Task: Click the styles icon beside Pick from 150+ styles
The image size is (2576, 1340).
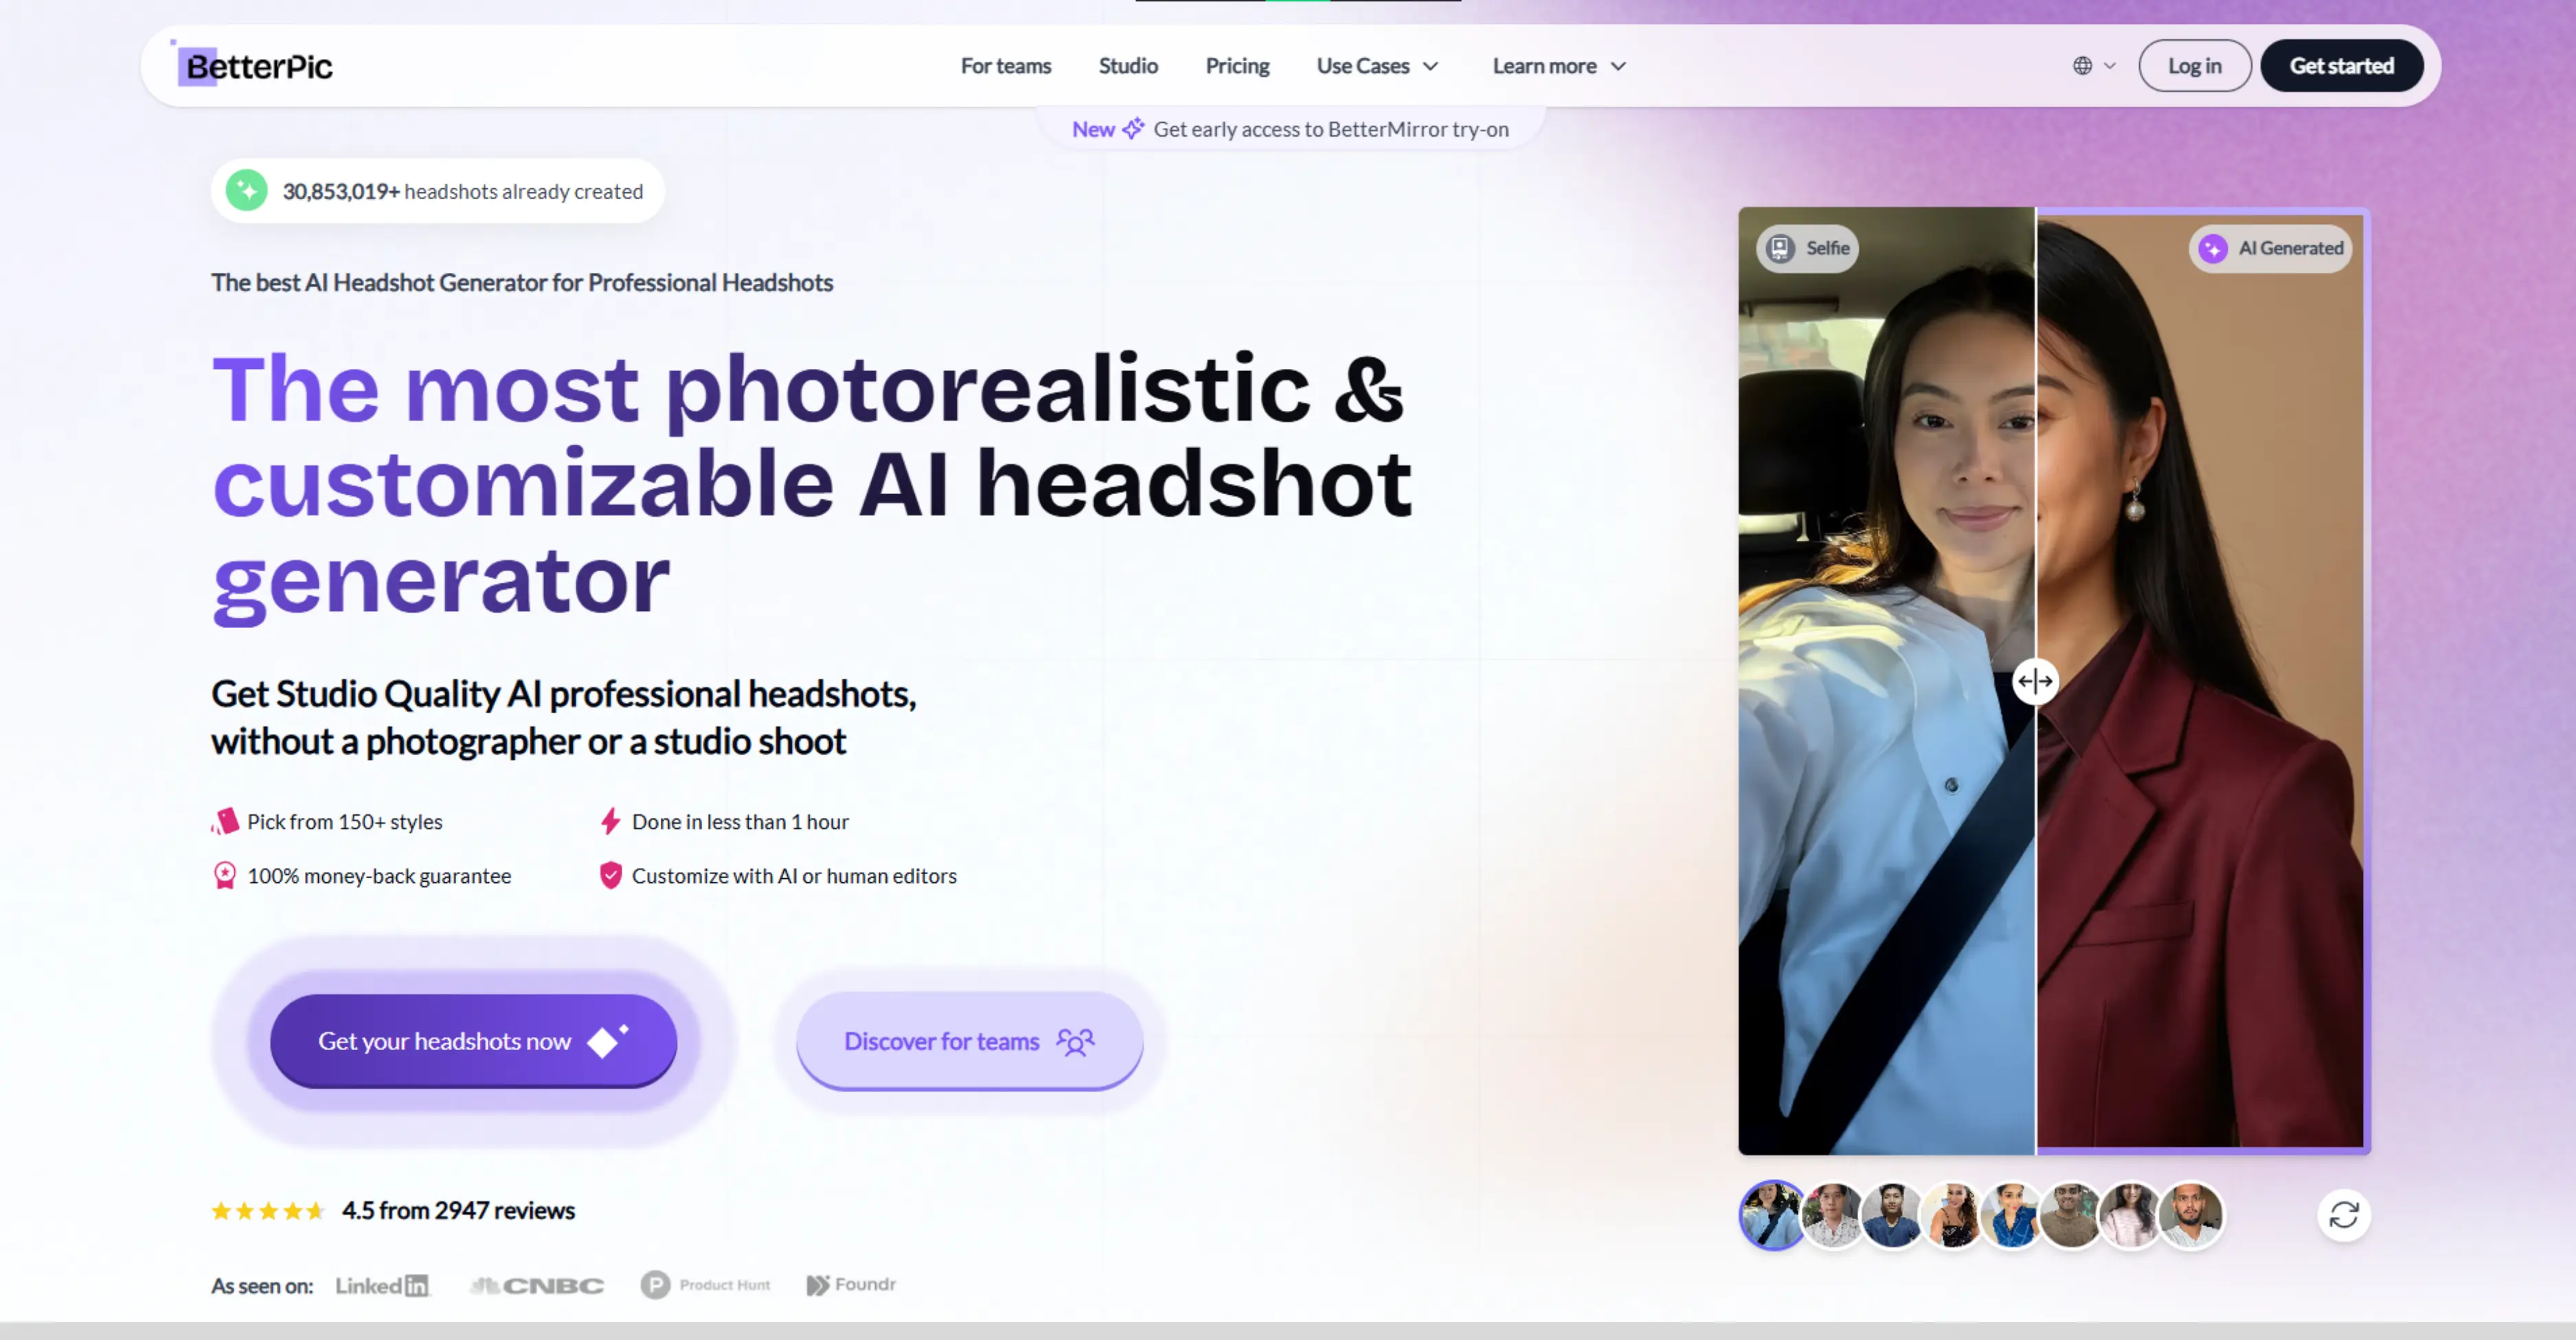Action: [x=225, y=821]
